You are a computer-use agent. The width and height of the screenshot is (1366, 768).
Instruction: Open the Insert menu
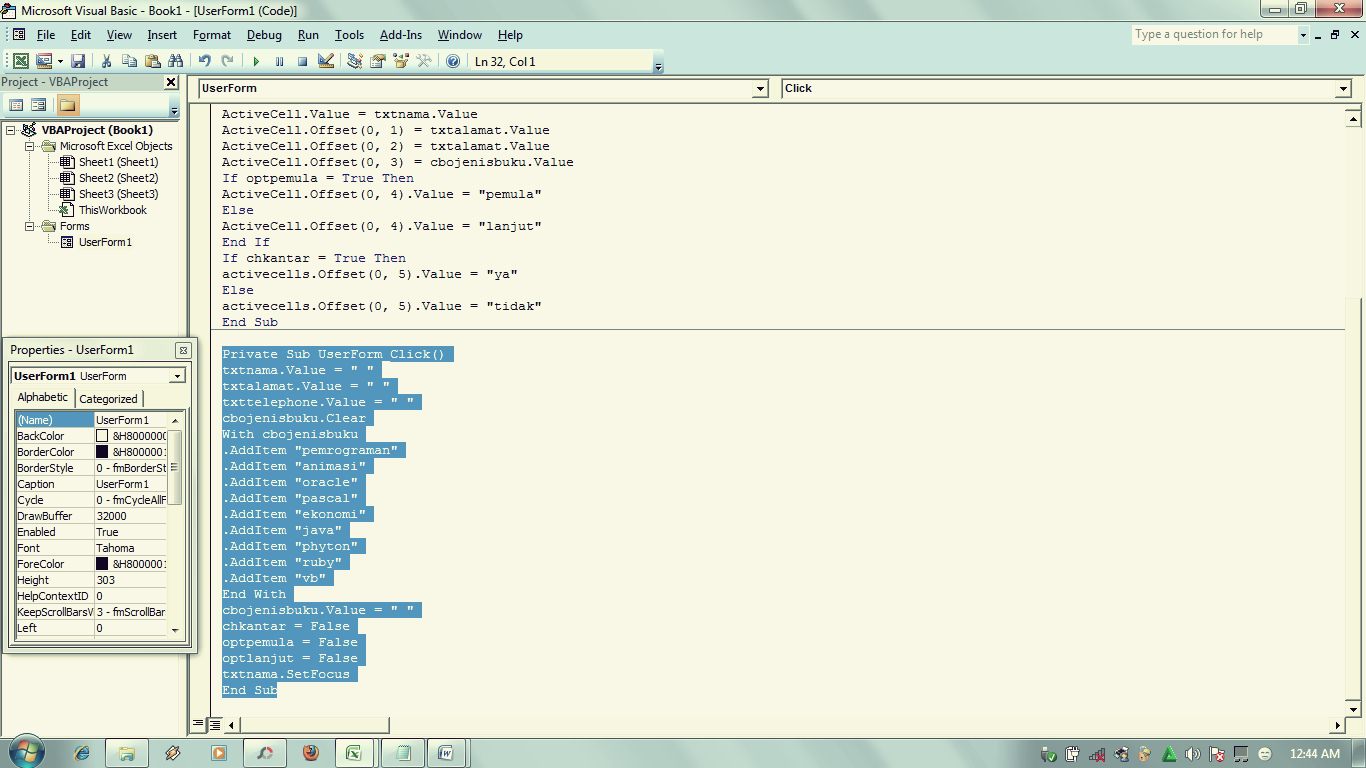coord(162,34)
